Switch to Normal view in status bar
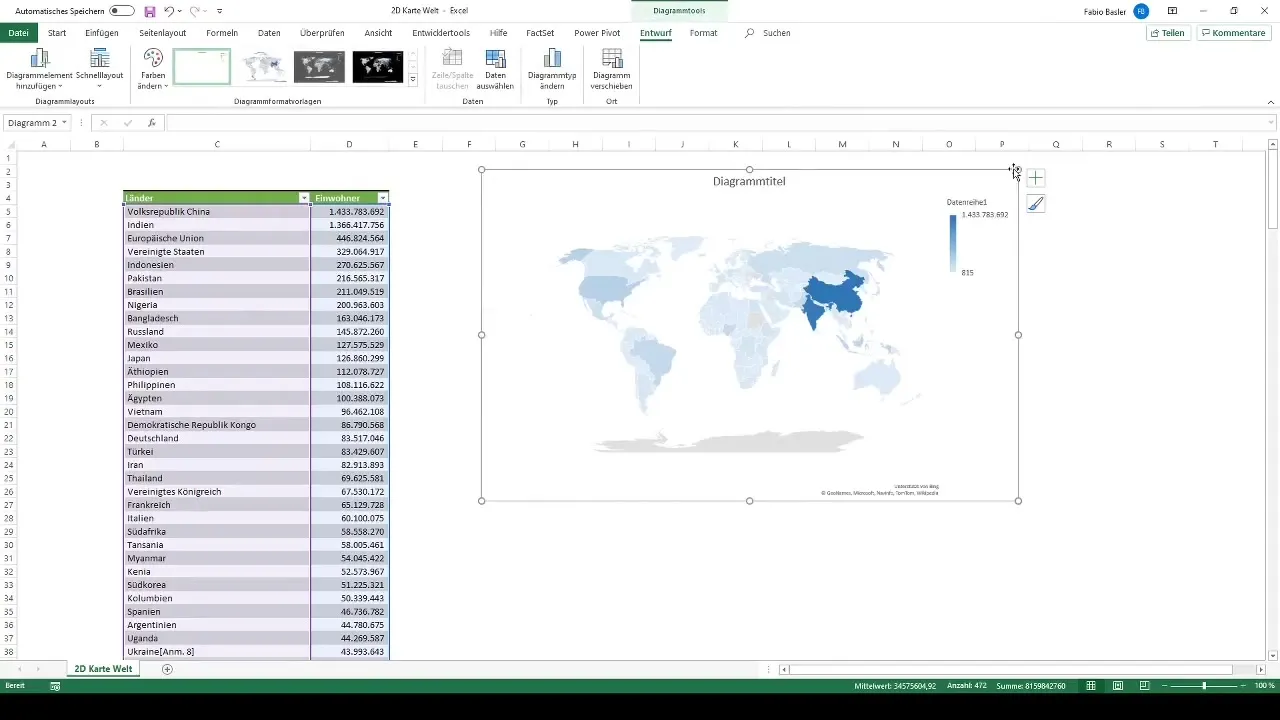The height and width of the screenshot is (720, 1280). pyautogui.click(x=1091, y=686)
